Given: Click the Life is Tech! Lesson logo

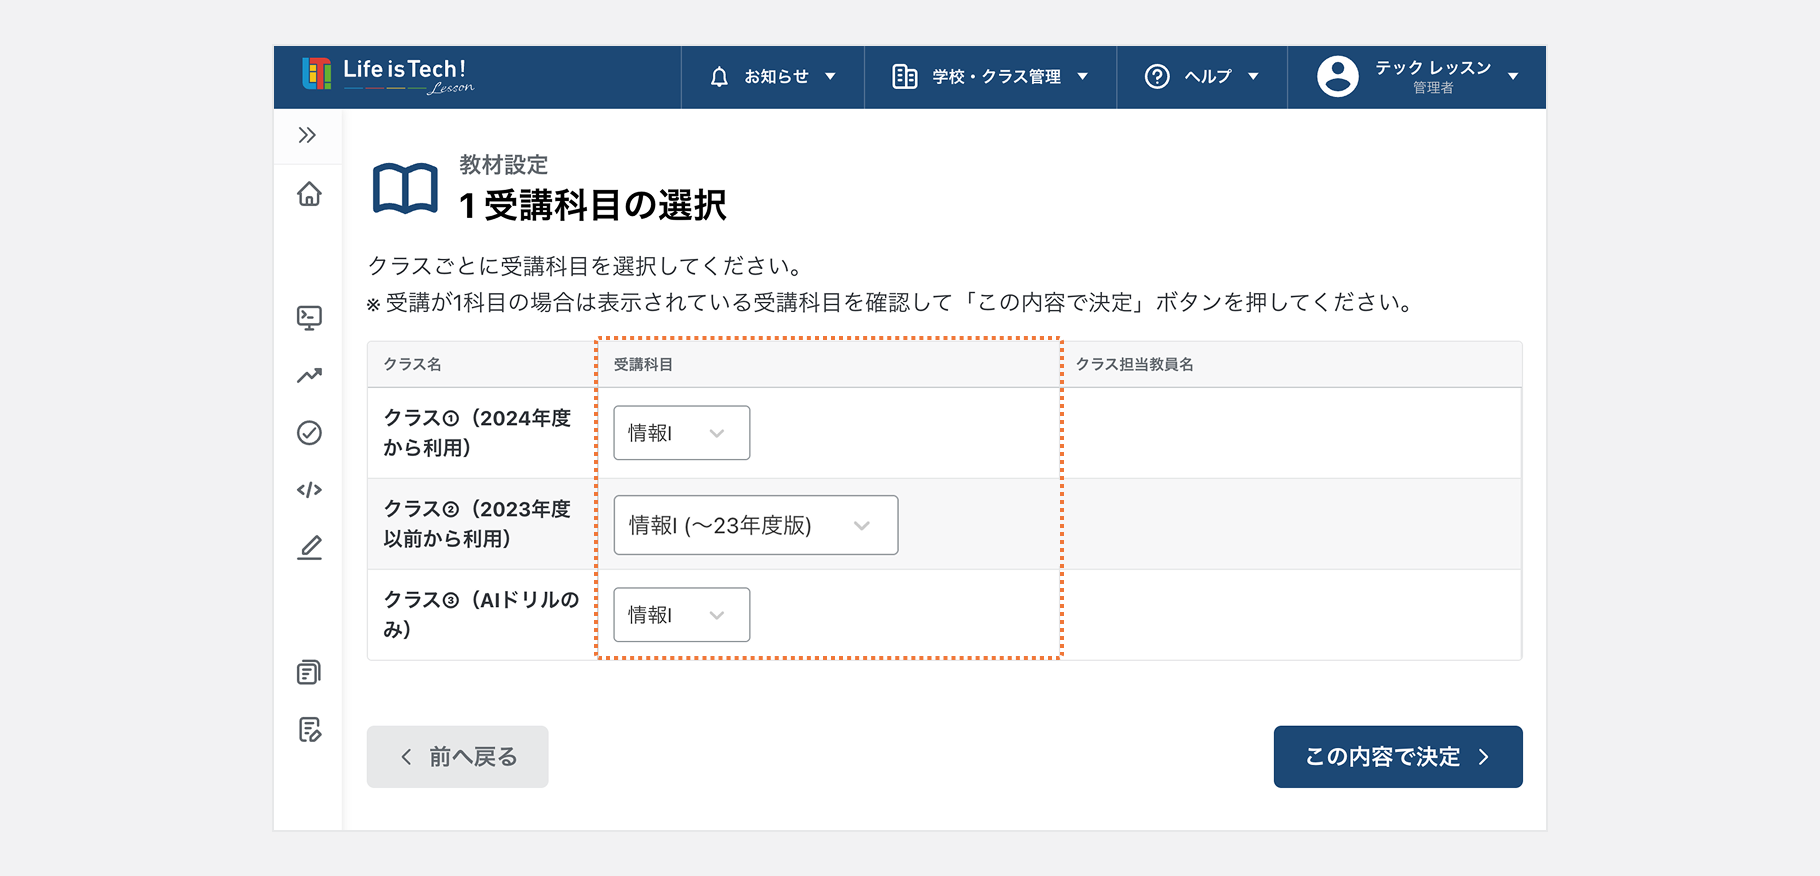Looking at the screenshot, I should coord(388,75).
